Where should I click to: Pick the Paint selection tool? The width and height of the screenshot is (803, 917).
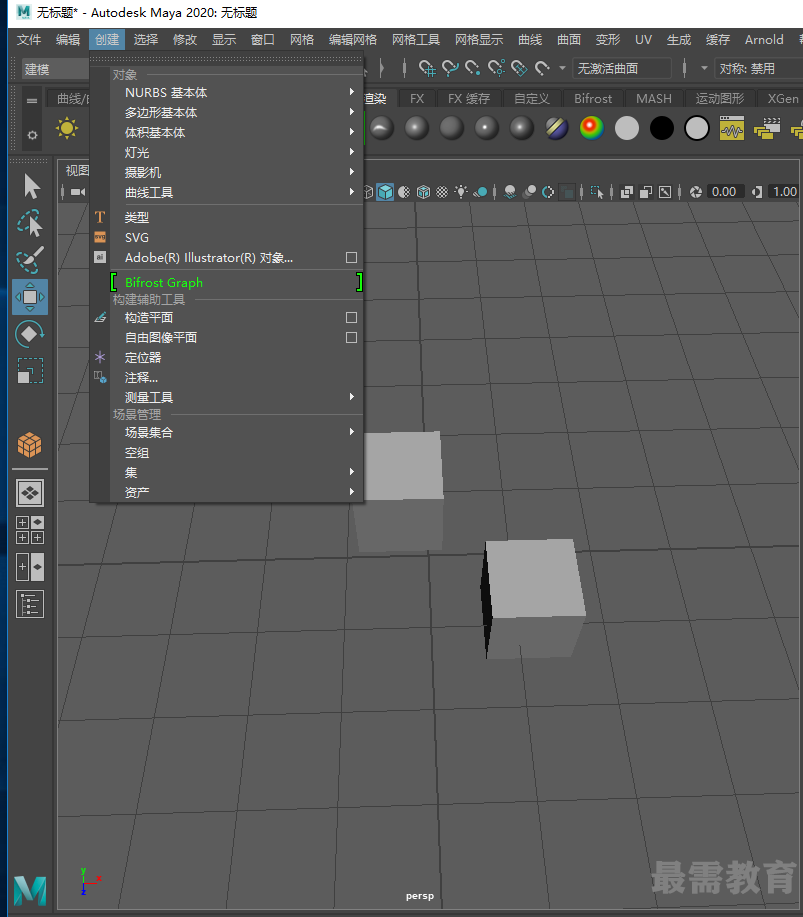pos(29,260)
